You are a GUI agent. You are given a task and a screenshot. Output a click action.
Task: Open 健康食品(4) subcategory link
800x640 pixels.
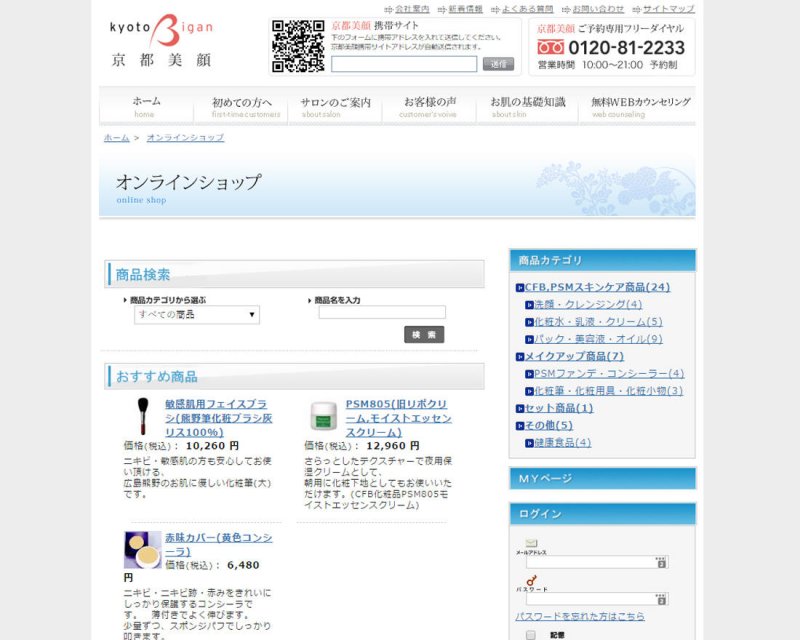563,442
